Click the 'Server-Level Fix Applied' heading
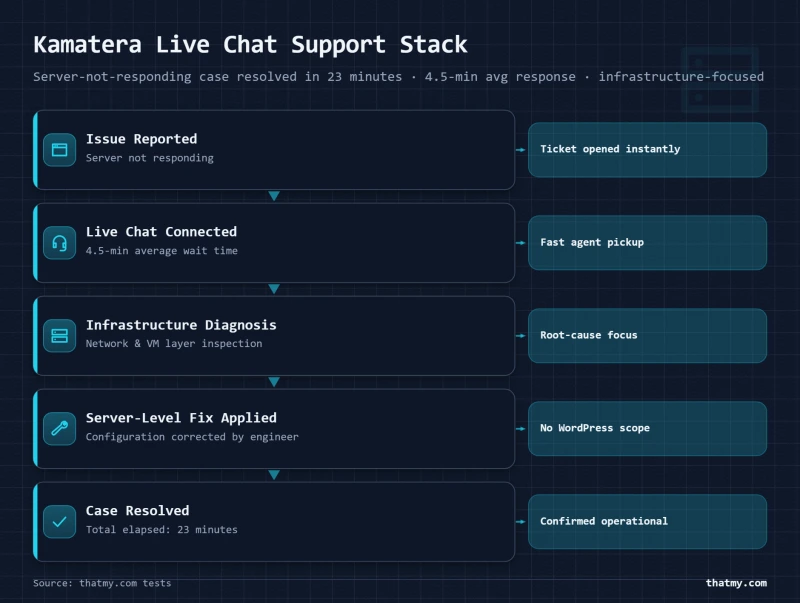The height and width of the screenshot is (603, 800). click(181, 418)
